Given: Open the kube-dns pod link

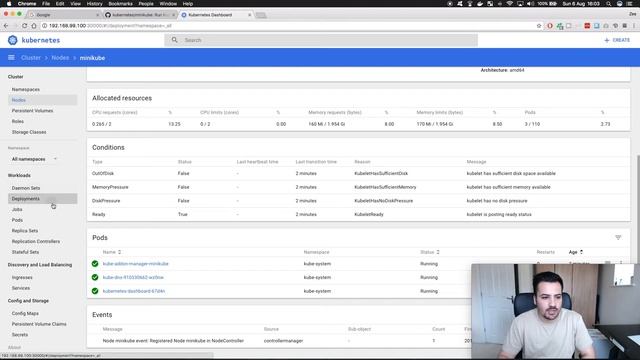Looking at the screenshot, I should (x=133, y=278).
